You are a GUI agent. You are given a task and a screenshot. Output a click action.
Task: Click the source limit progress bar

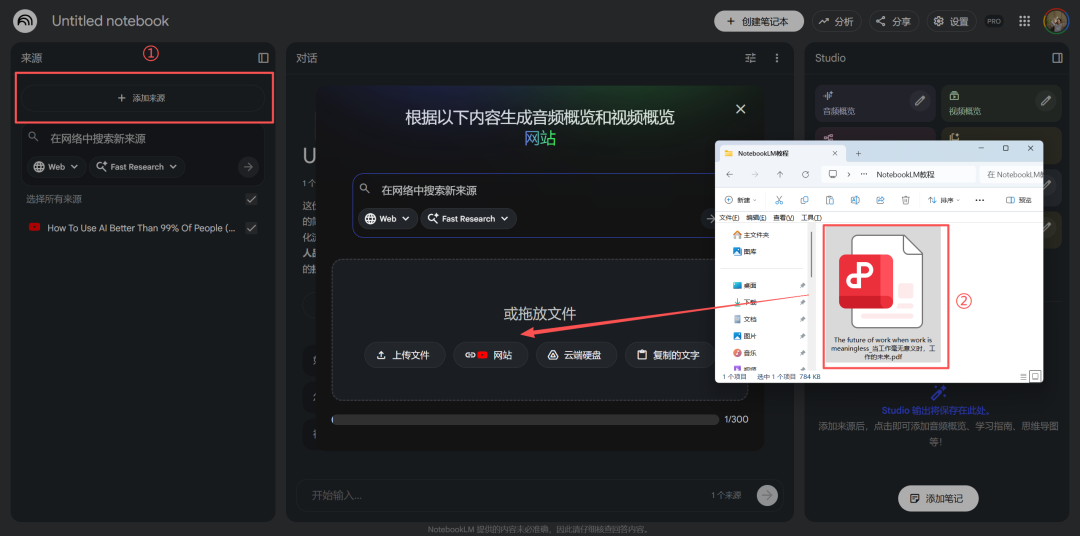point(526,419)
